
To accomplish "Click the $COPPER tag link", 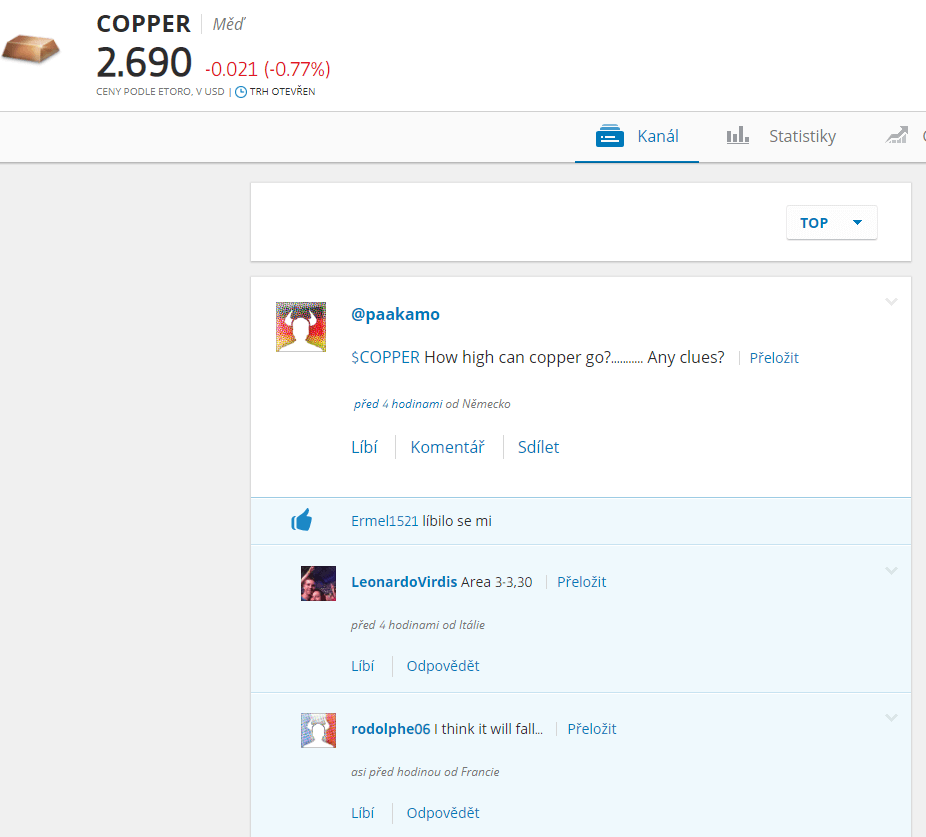I will click(385, 357).
